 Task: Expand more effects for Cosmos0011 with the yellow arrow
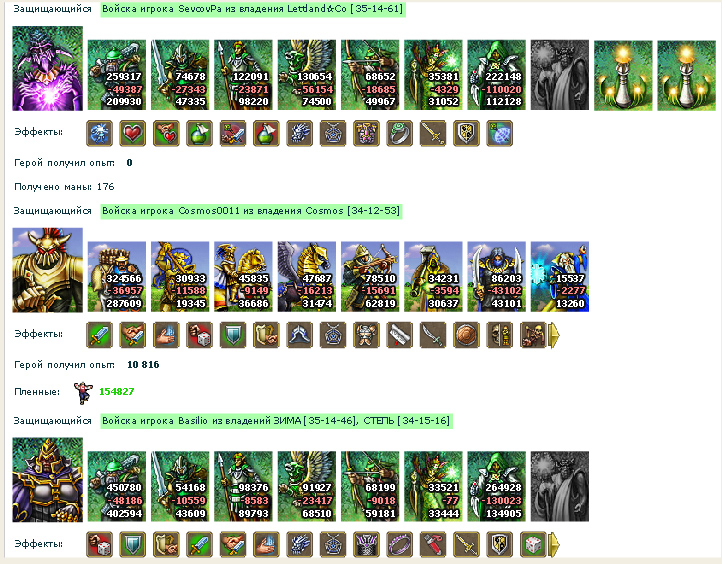pyautogui.click(x=554, y=335)
